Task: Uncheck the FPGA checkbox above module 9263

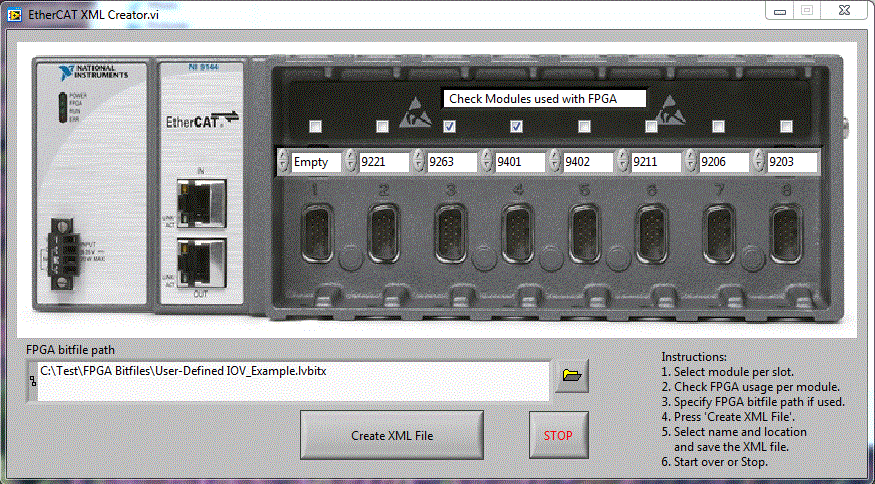Action: [x=449, y=127]
